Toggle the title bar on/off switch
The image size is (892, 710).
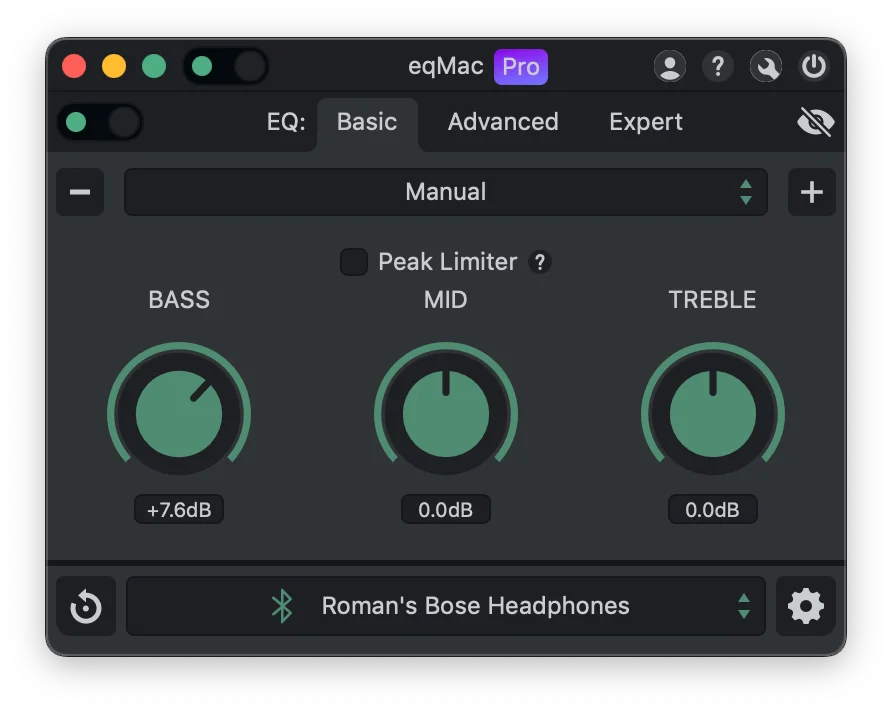coord(225,67)
